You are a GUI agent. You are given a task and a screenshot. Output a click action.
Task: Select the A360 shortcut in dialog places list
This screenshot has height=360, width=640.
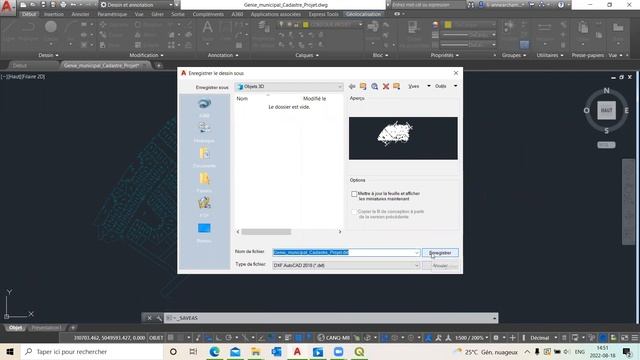tap(204, 108)
